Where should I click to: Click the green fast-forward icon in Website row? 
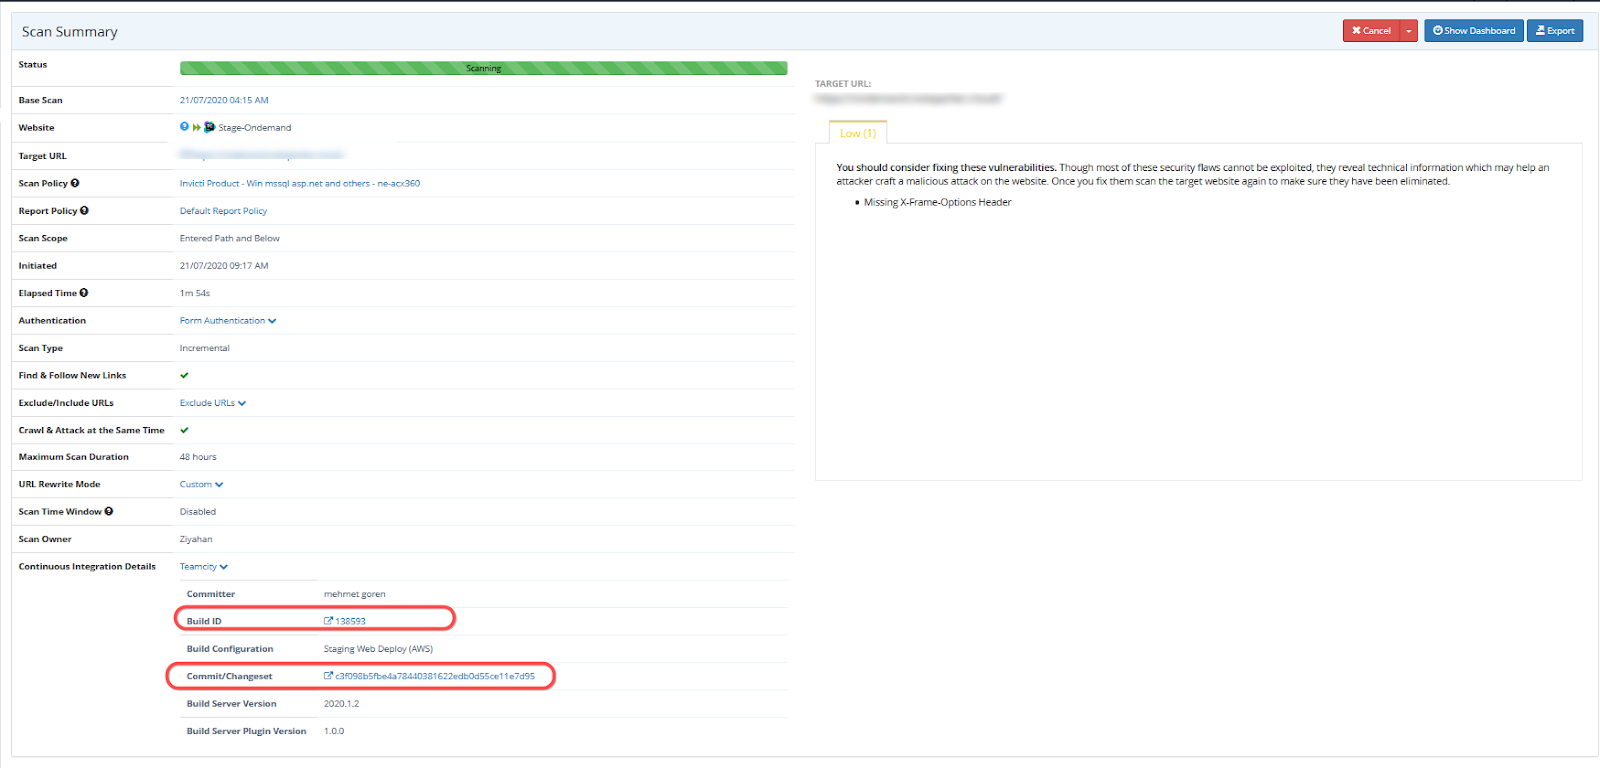click(196, 127)
